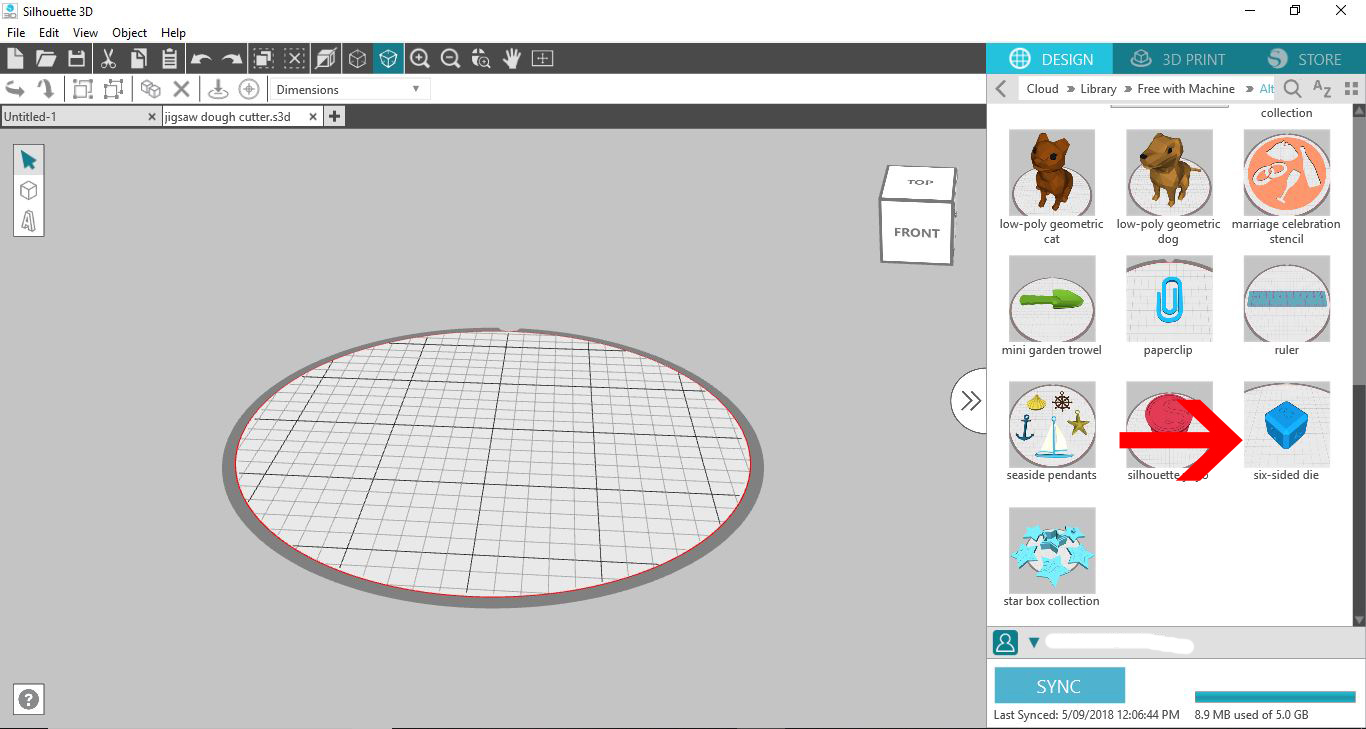Search the library with the magnifier icon
This screenshot has height=729, width=1366.
point(1292,89)
